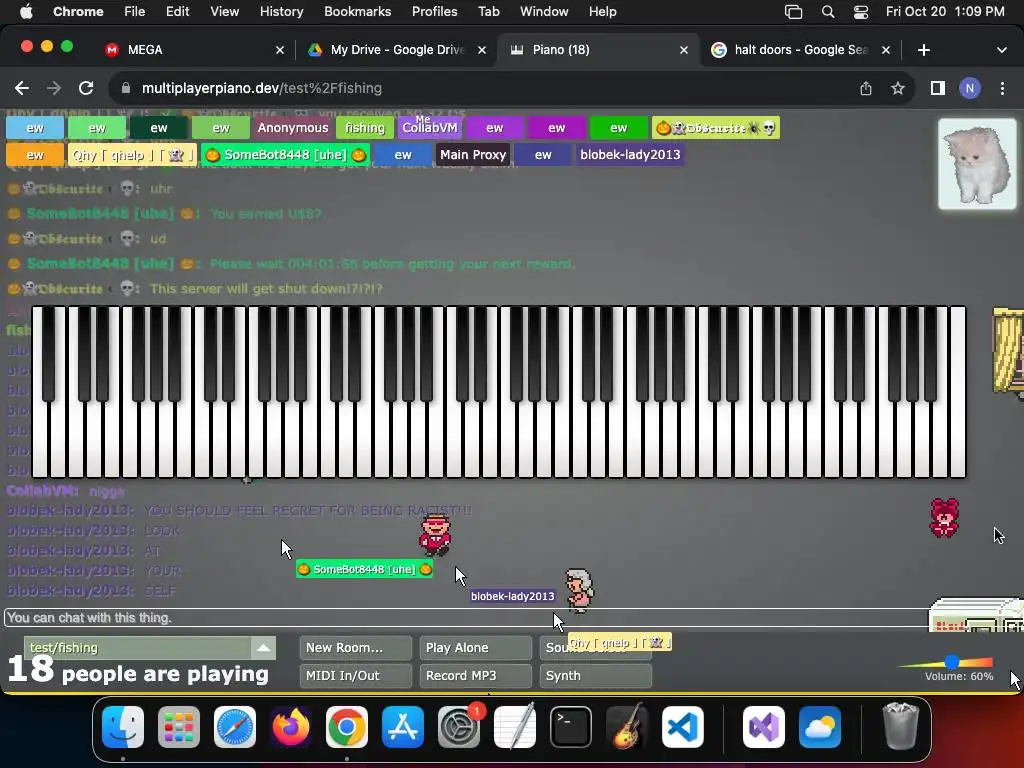Open Launchpad from the dock
Image resolution: width=1024 pixels, height=768 pixels.
pyautogui.click(x=179, y=727)
